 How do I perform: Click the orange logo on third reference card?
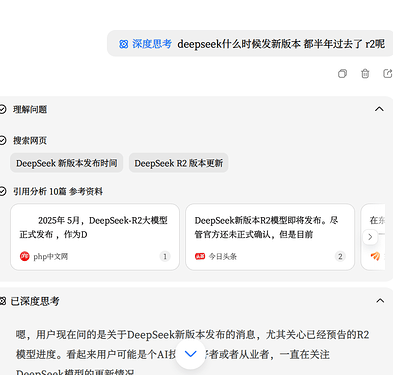pyautogui.click(x=375, y=256)
